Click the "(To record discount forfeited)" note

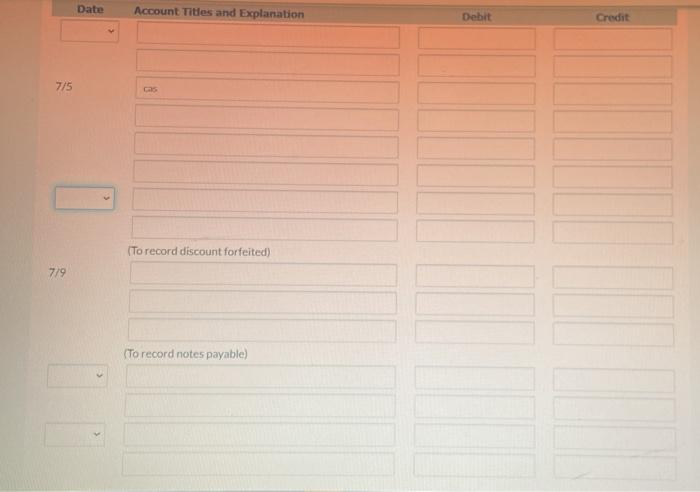click(199, 251)
